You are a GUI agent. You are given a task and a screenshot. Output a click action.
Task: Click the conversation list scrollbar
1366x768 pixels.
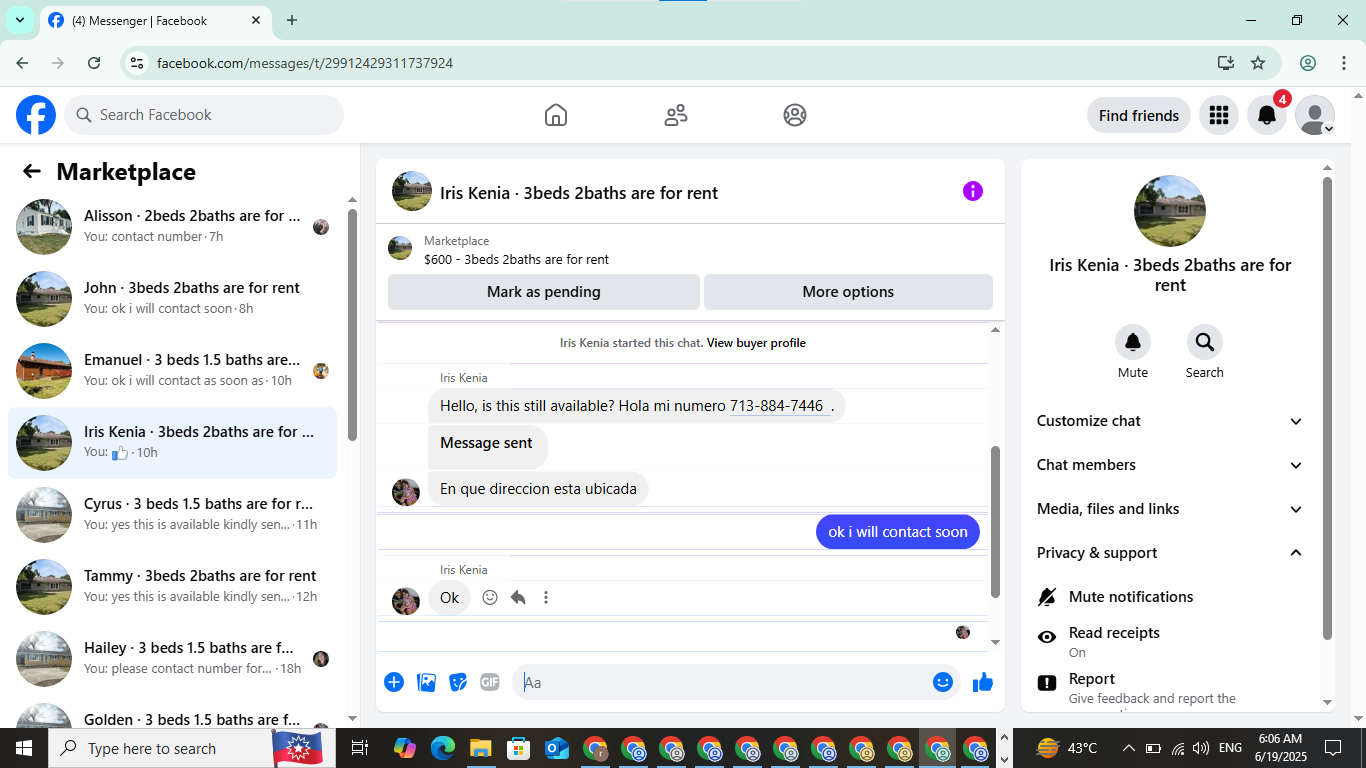(352, 325)
